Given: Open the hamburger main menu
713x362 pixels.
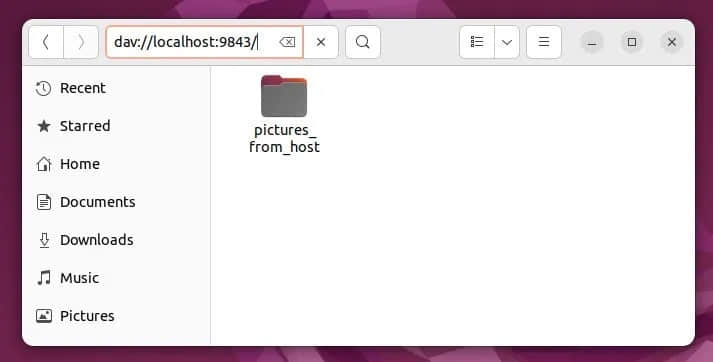Looking at the screenshot, I should pyautogui.click(x=544, y=42).
